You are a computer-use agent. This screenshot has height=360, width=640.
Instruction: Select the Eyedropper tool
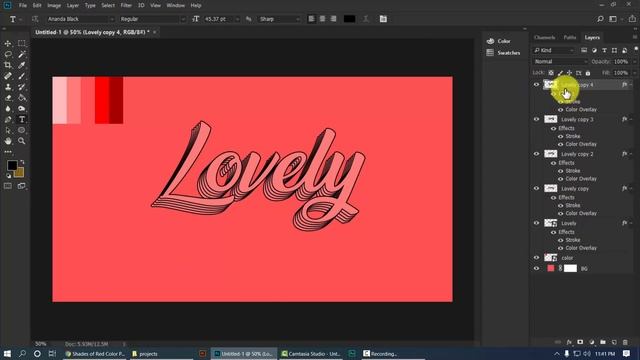coord(22,65)
